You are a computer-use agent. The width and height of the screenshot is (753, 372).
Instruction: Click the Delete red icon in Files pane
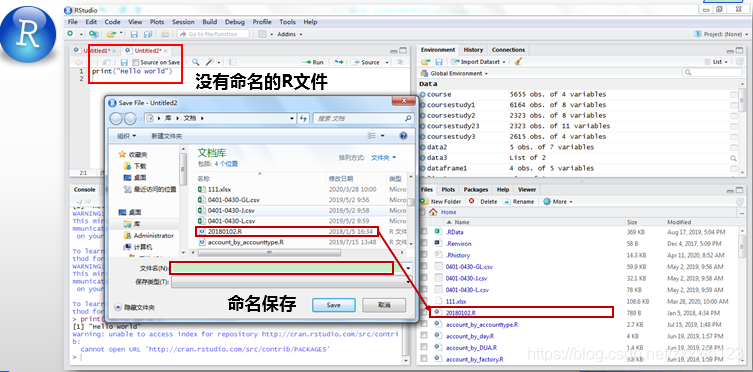(x=472, y=202)
